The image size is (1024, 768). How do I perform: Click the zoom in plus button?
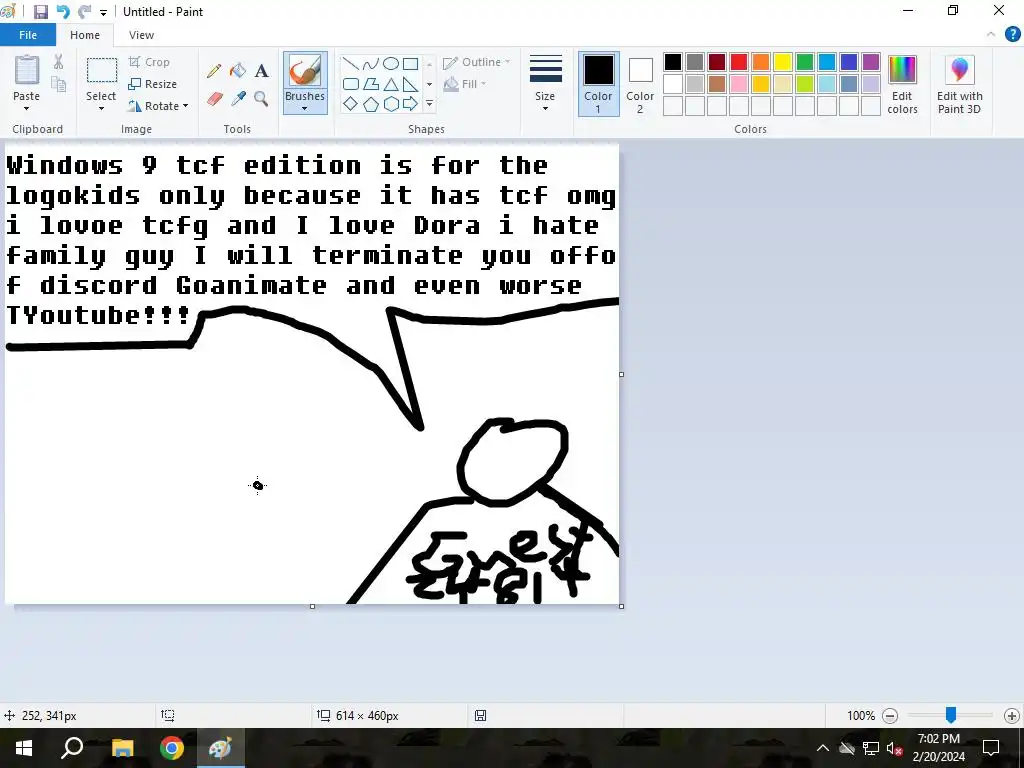click(x=1012, y=716)
